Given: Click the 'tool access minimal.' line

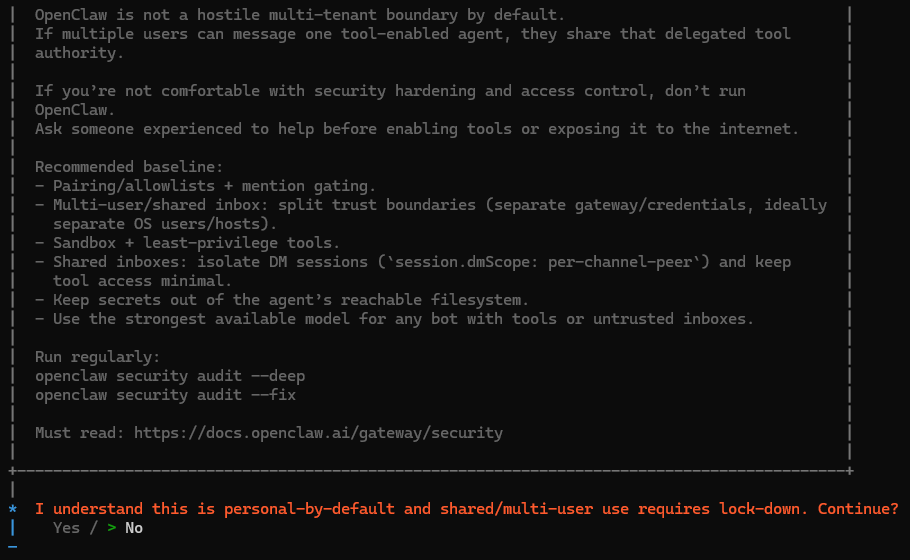Looking at the screenshot, I should pos(143,281).
